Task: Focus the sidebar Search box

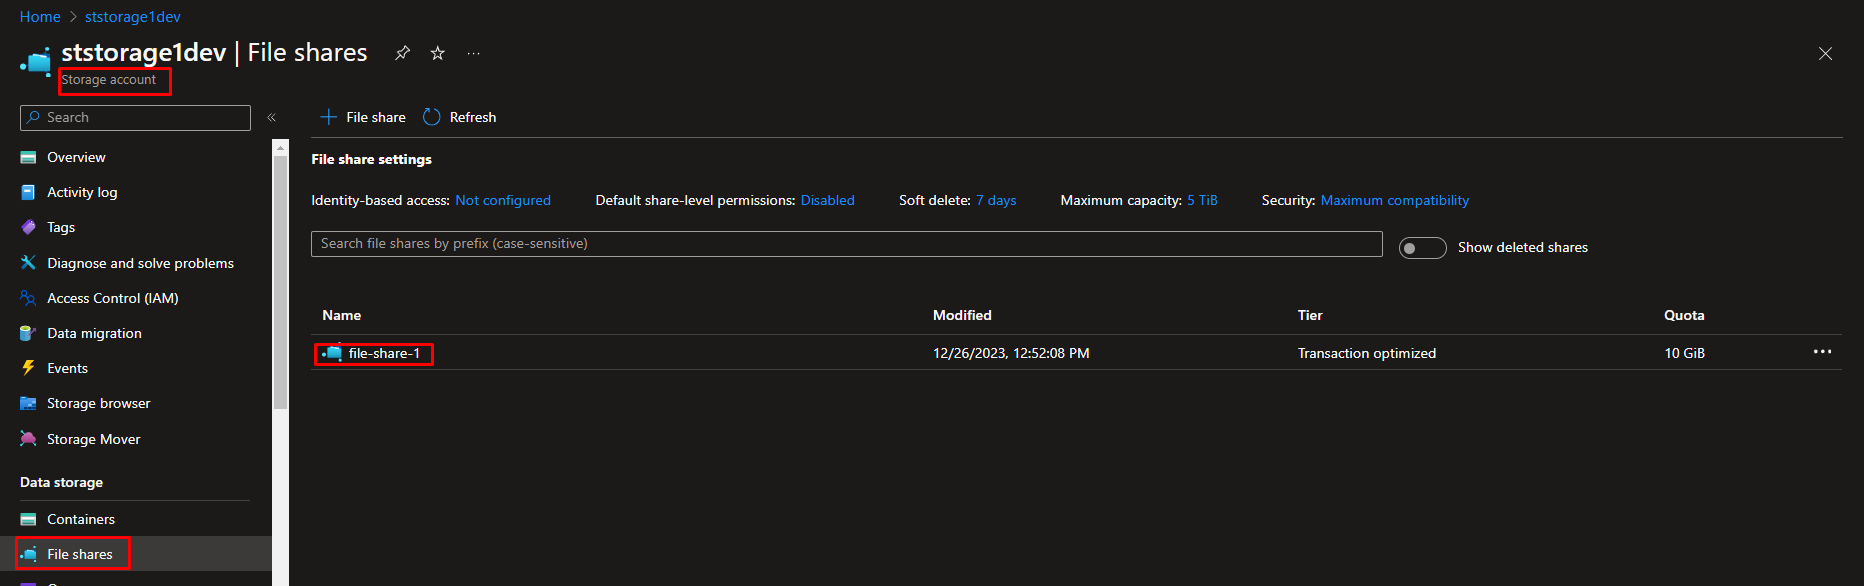Action: (x=135, y=118)
